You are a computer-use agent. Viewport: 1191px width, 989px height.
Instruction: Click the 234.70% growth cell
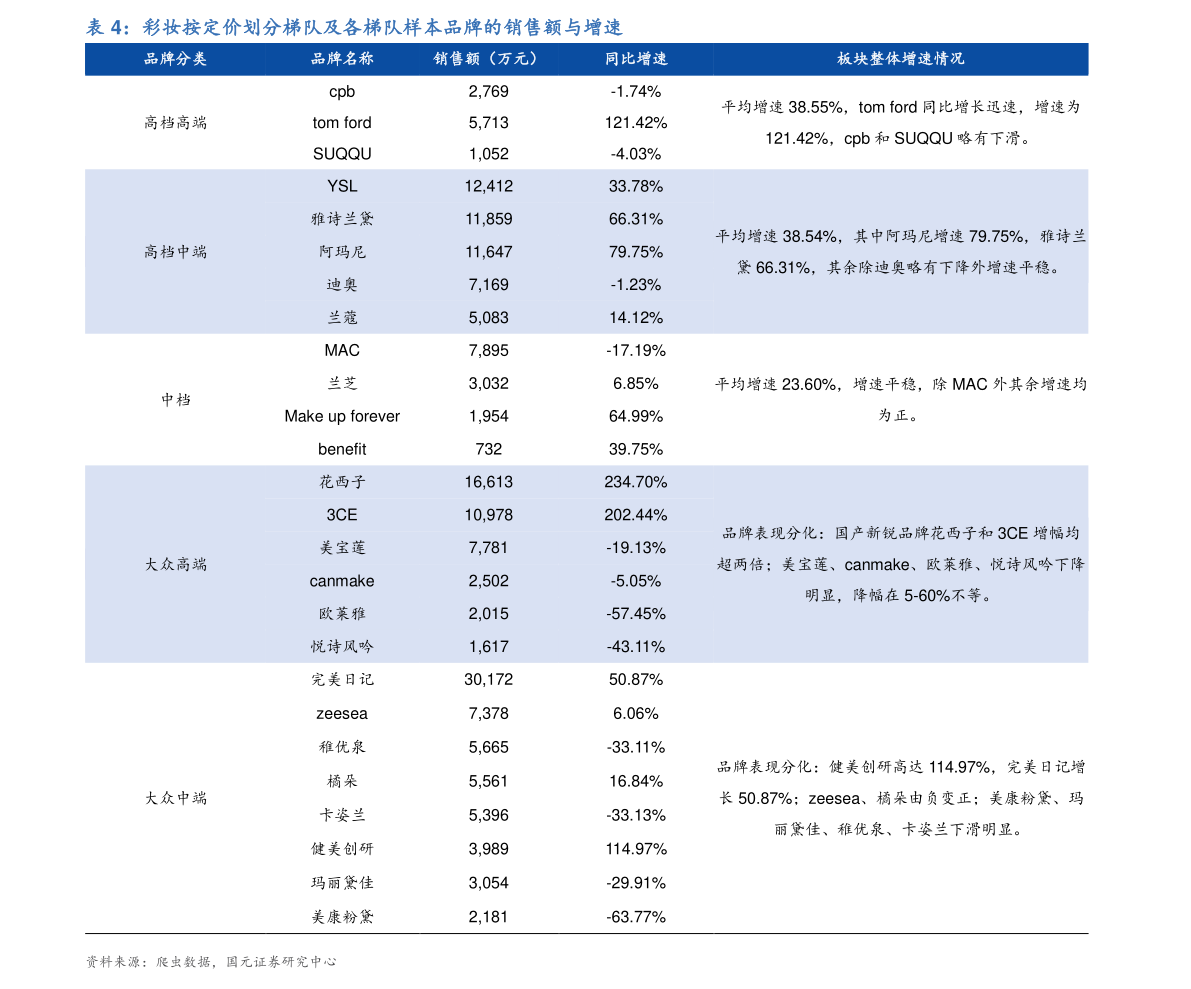(636, 482)
